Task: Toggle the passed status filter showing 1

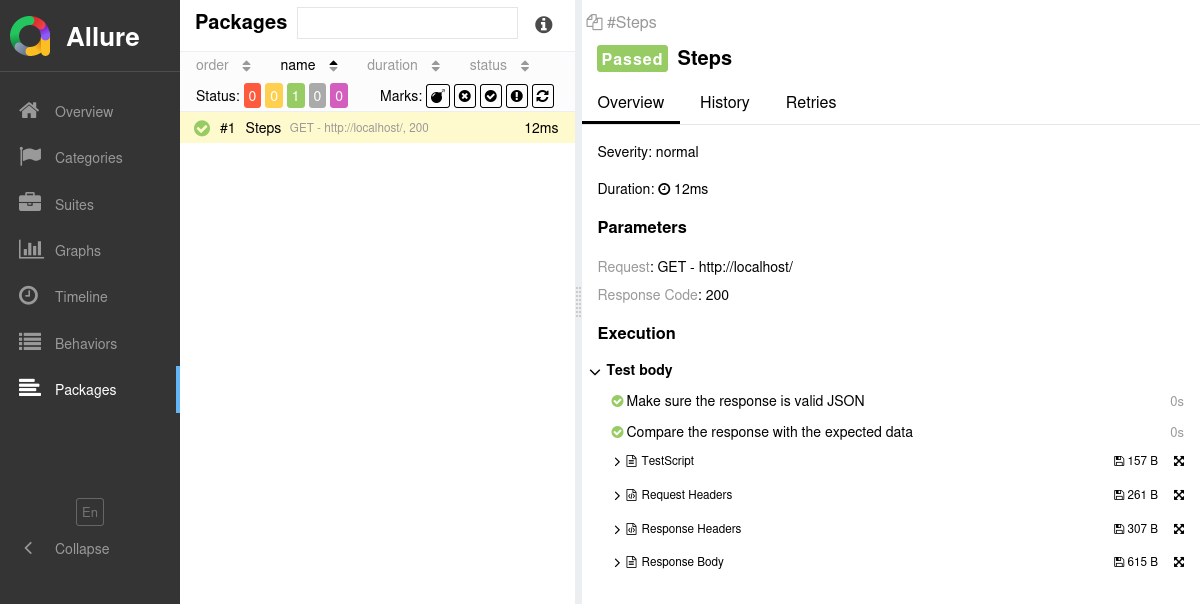Action: (296, 96)
